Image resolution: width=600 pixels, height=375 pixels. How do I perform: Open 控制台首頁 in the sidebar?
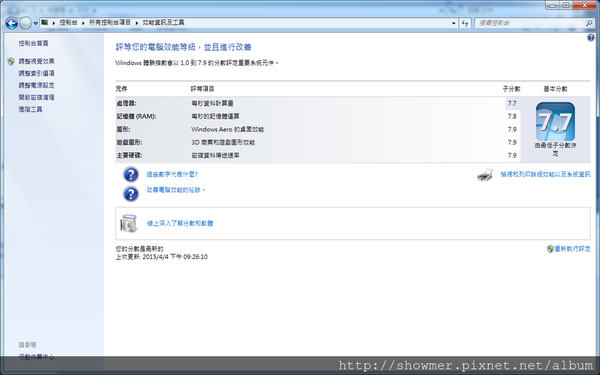click(33, 43)
